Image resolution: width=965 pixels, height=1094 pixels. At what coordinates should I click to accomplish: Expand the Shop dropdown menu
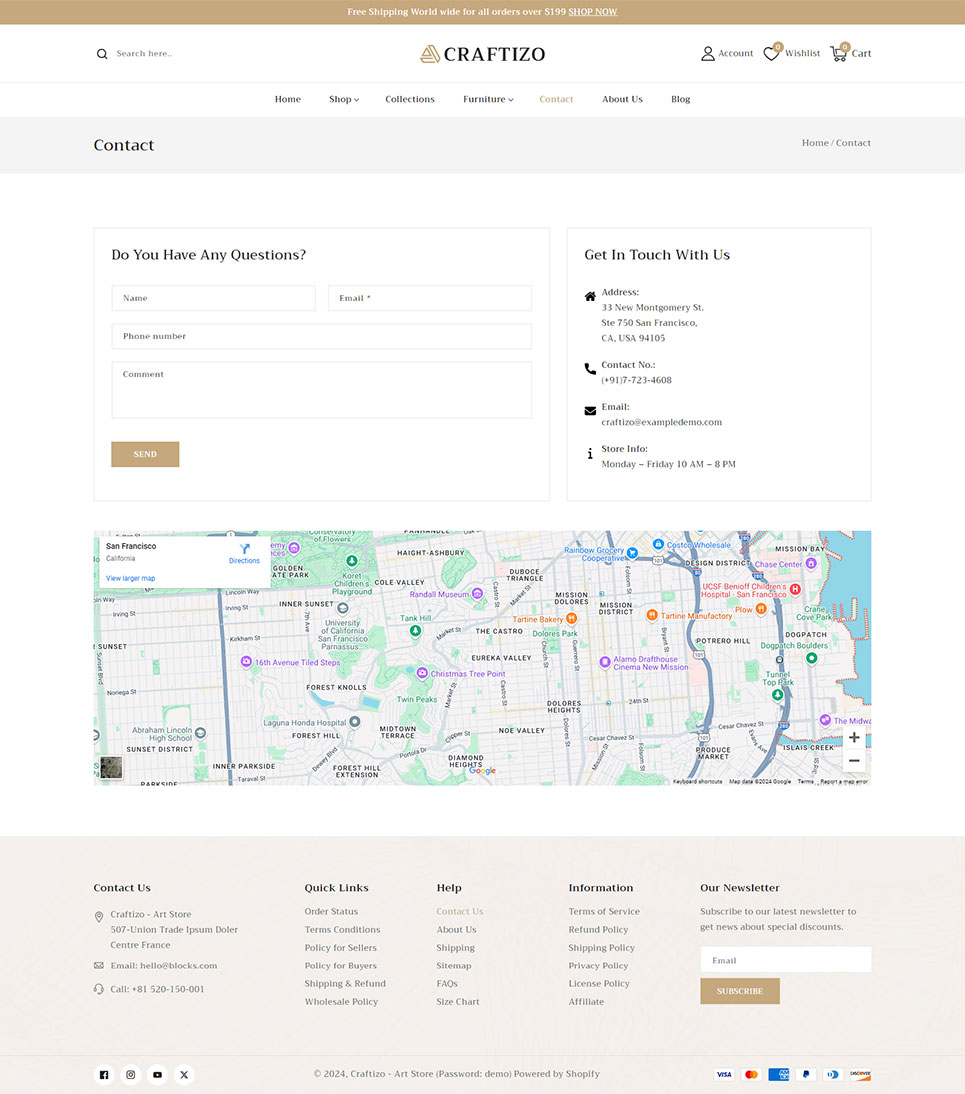pyautogui.click(x=343, y=99)
